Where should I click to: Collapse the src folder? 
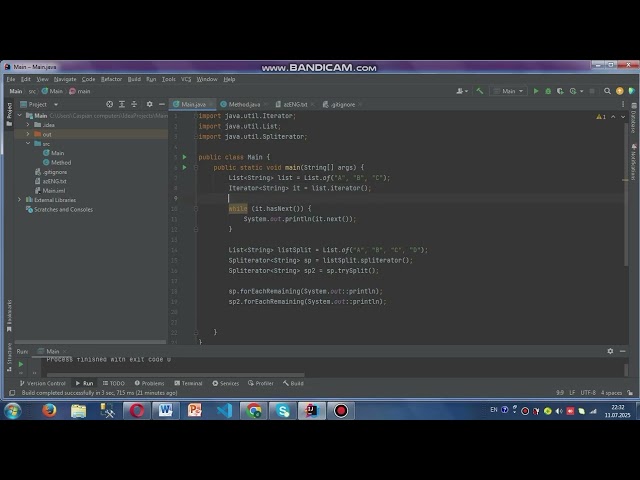(x=28, y=144)
